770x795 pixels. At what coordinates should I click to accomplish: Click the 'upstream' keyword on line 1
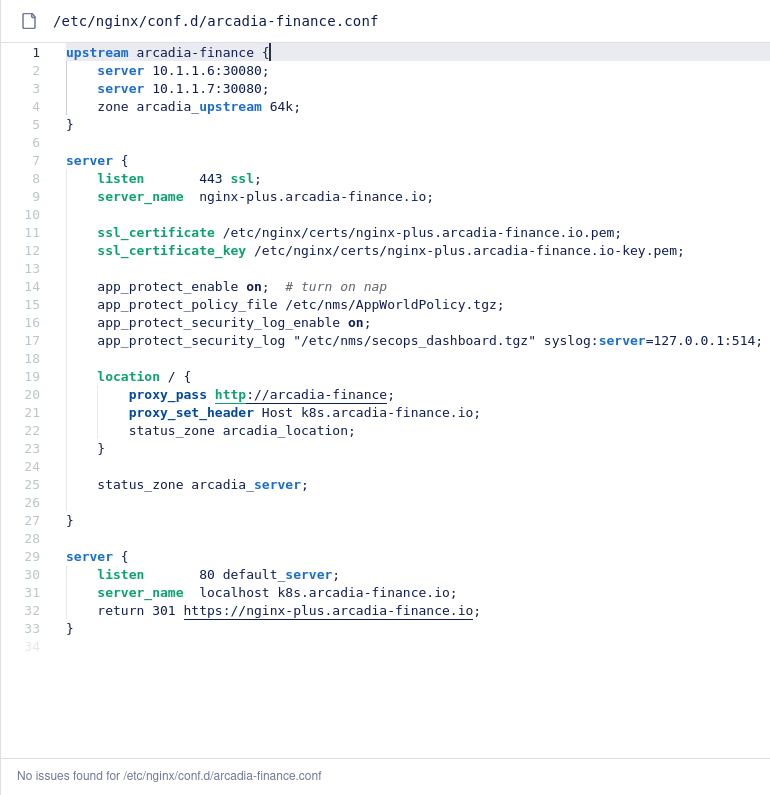97,53
